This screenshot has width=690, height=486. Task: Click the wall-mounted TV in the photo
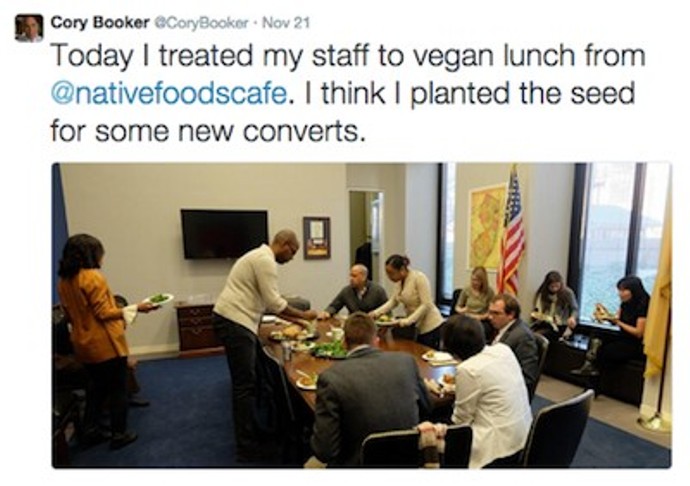(223, 234)
